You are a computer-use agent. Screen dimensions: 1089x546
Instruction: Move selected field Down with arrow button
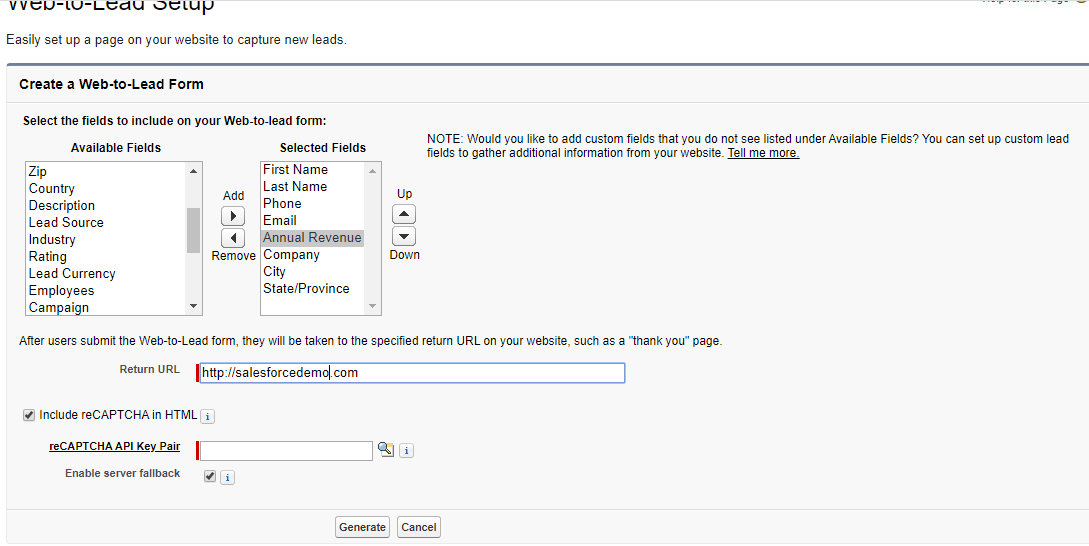pyautogui.click(x=404, y=236)
